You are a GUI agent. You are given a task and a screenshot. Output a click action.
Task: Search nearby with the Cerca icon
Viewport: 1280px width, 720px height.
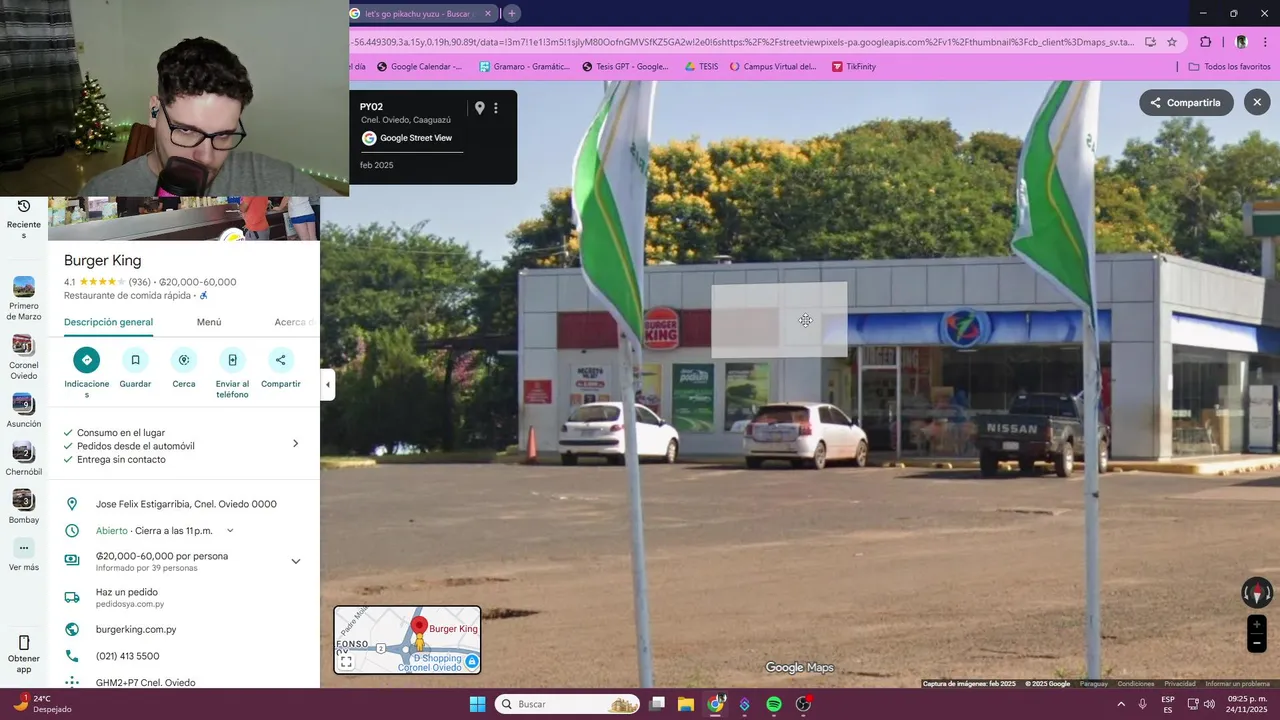(x=184, y=360)
